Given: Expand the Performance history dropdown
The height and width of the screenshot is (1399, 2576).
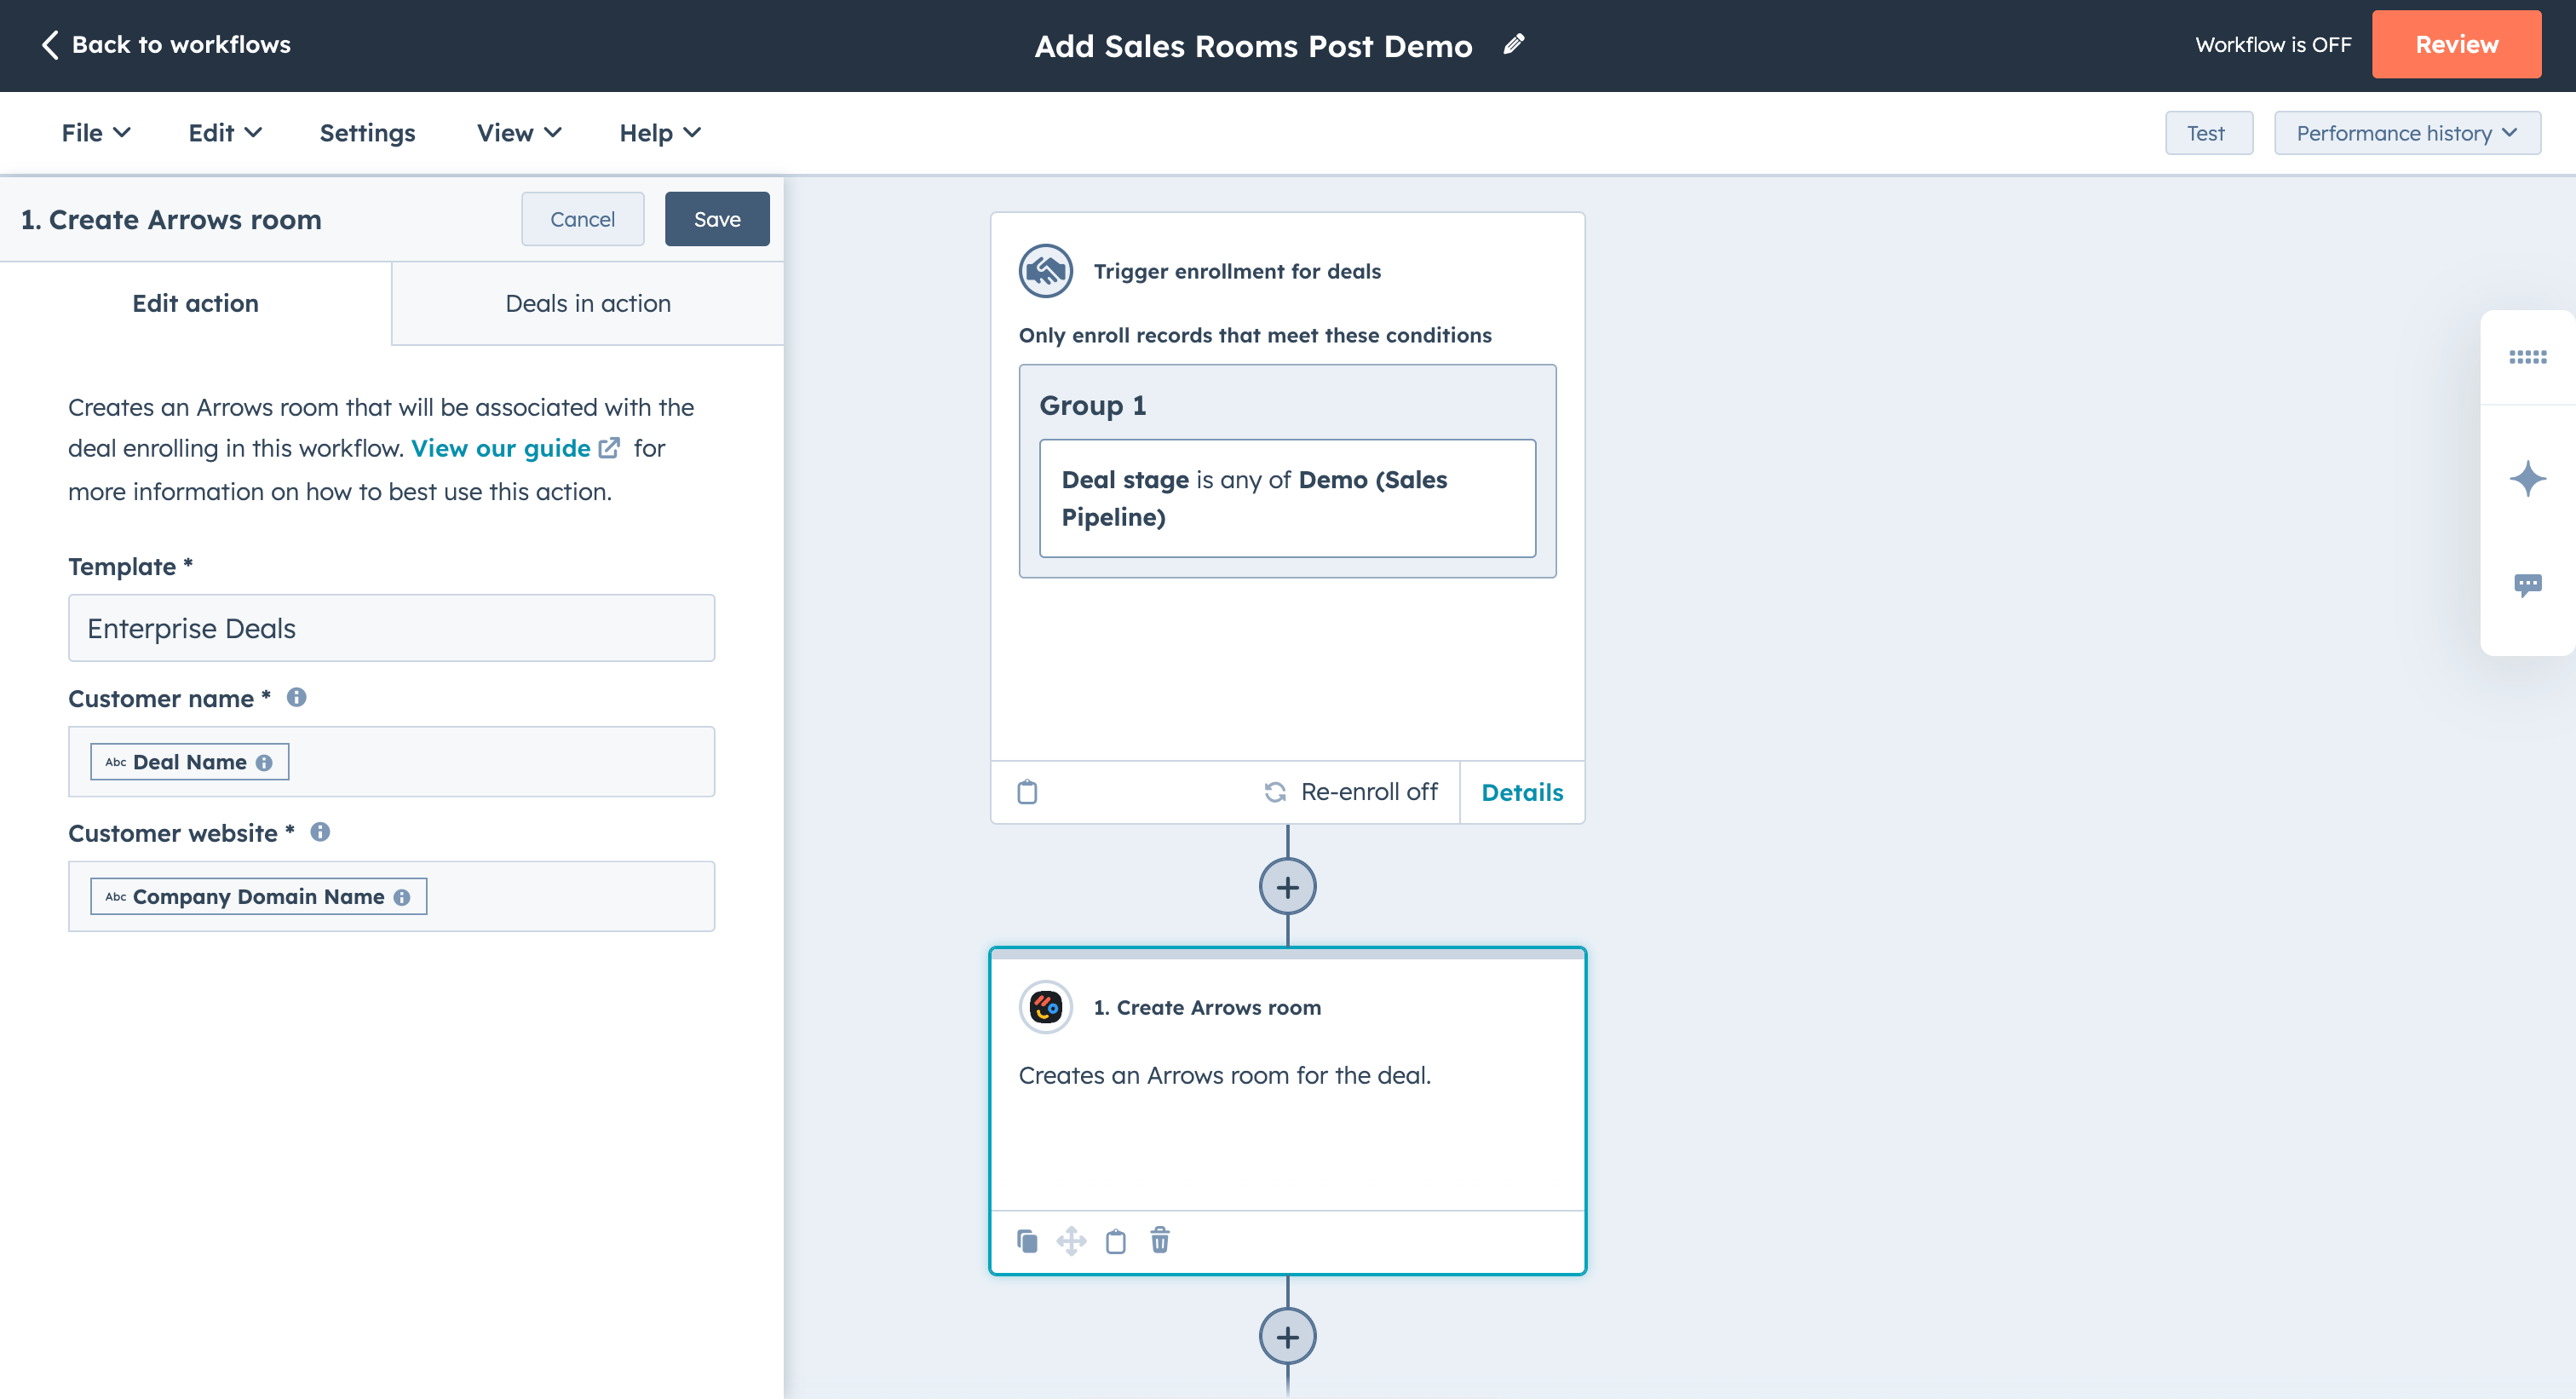Looking at the screenshot, I should tap(2406, 133).
